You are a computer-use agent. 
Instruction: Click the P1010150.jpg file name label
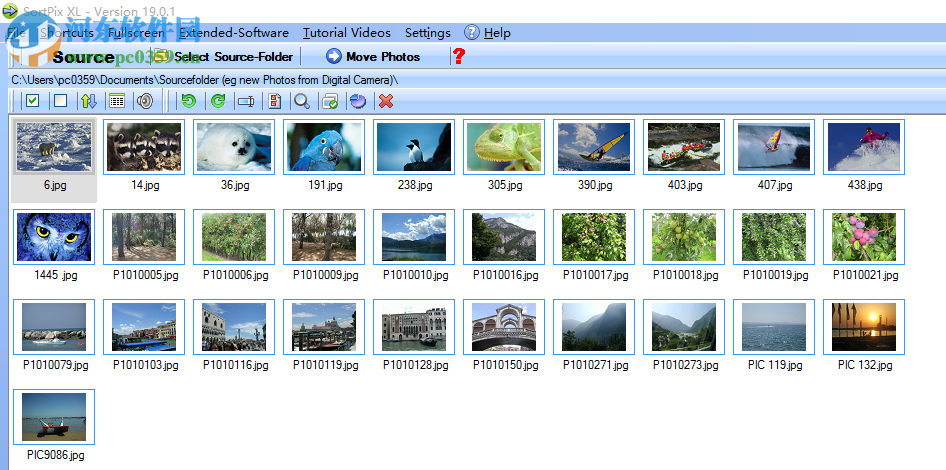point(506,365)
